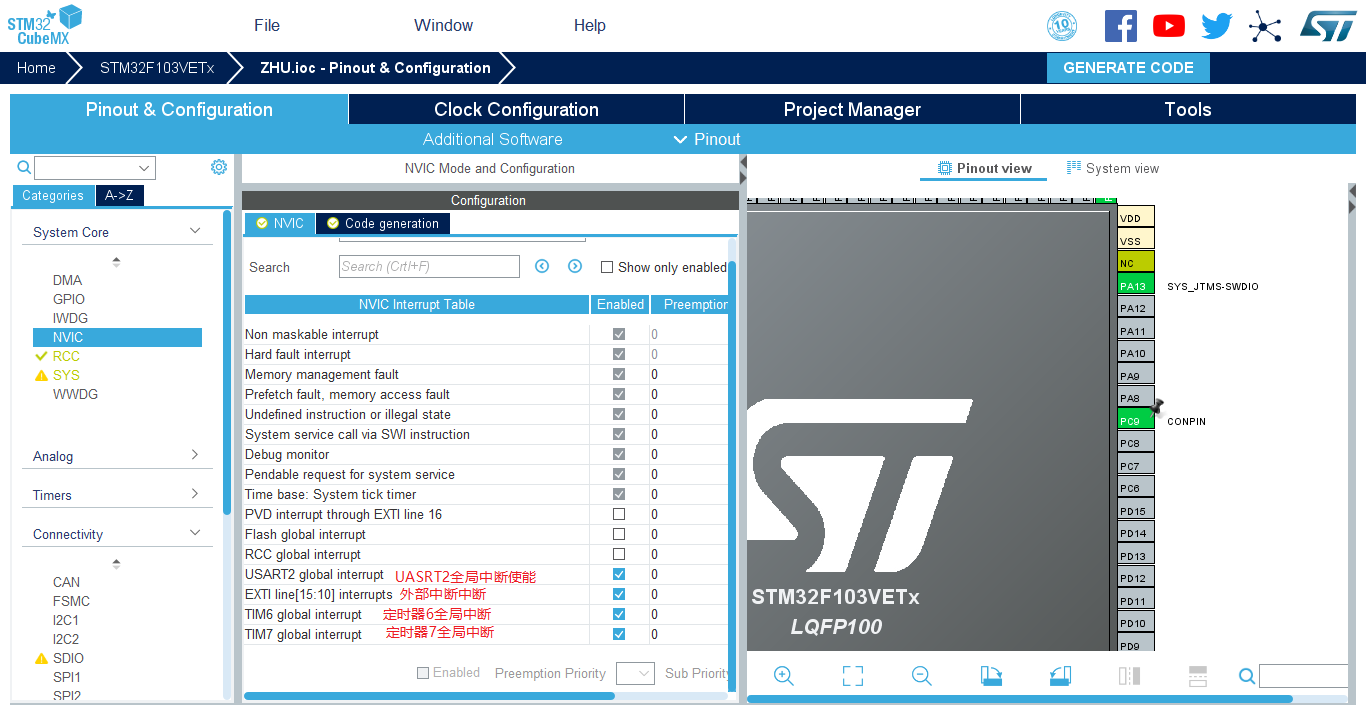Select pin PA13 on the chip

tap(1136, 286)
